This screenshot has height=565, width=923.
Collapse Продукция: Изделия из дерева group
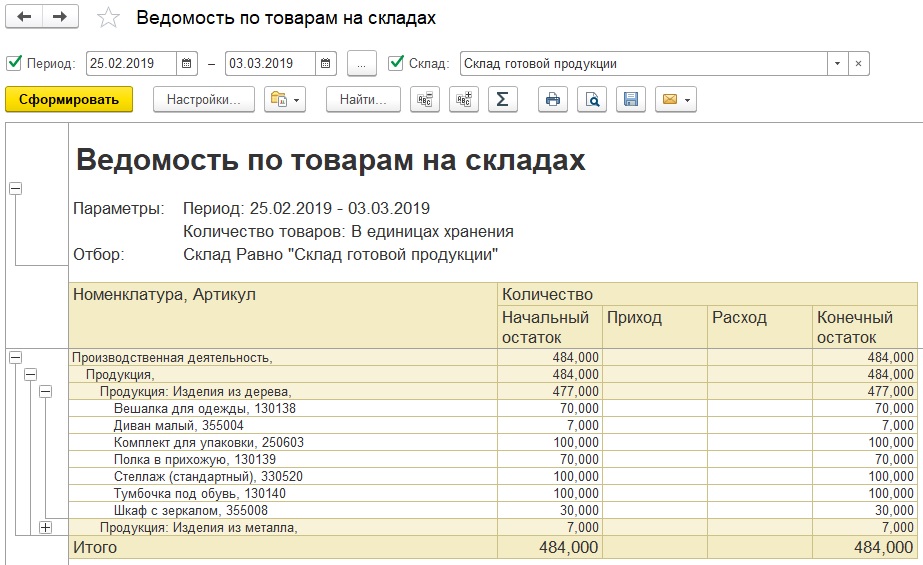click(45, 391)
